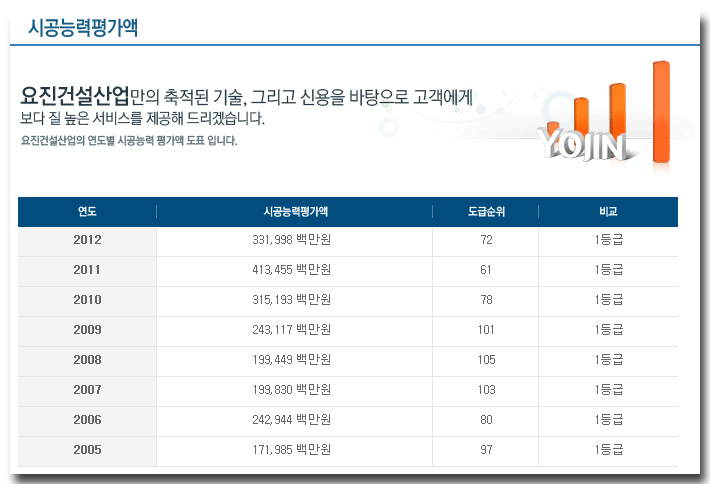Image resolution: width=710 pixels, height=484 pixels.
Task: Click rank 78 in the 2010 row
Action: click(486, 300)
